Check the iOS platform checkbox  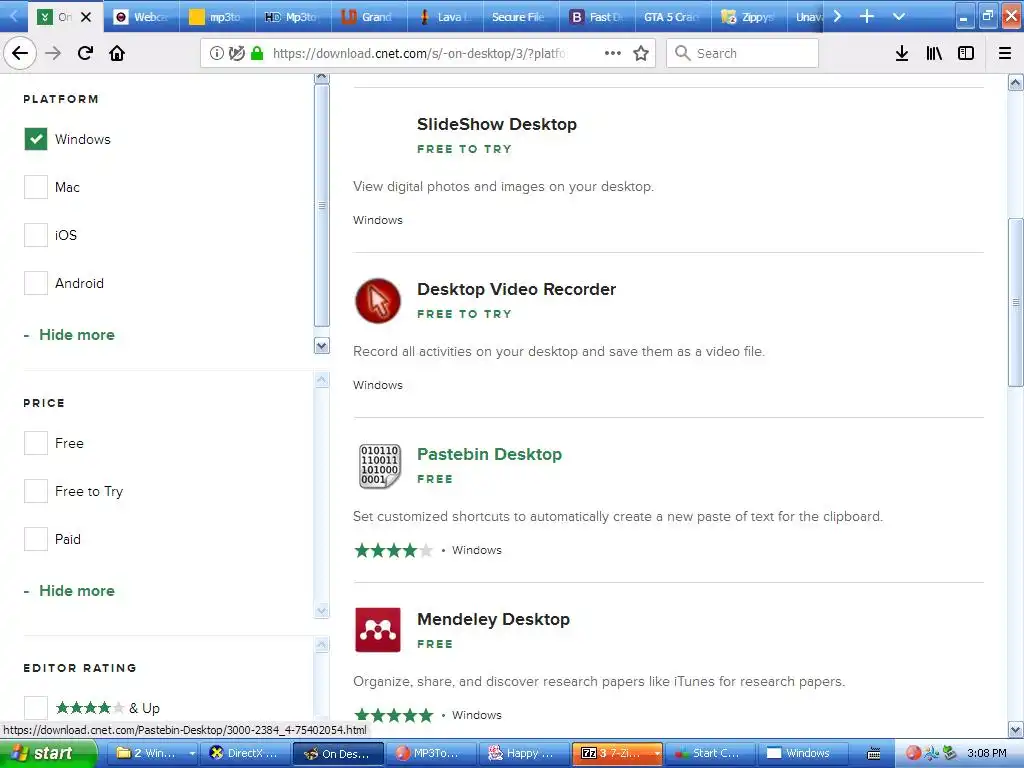[36, 235]
